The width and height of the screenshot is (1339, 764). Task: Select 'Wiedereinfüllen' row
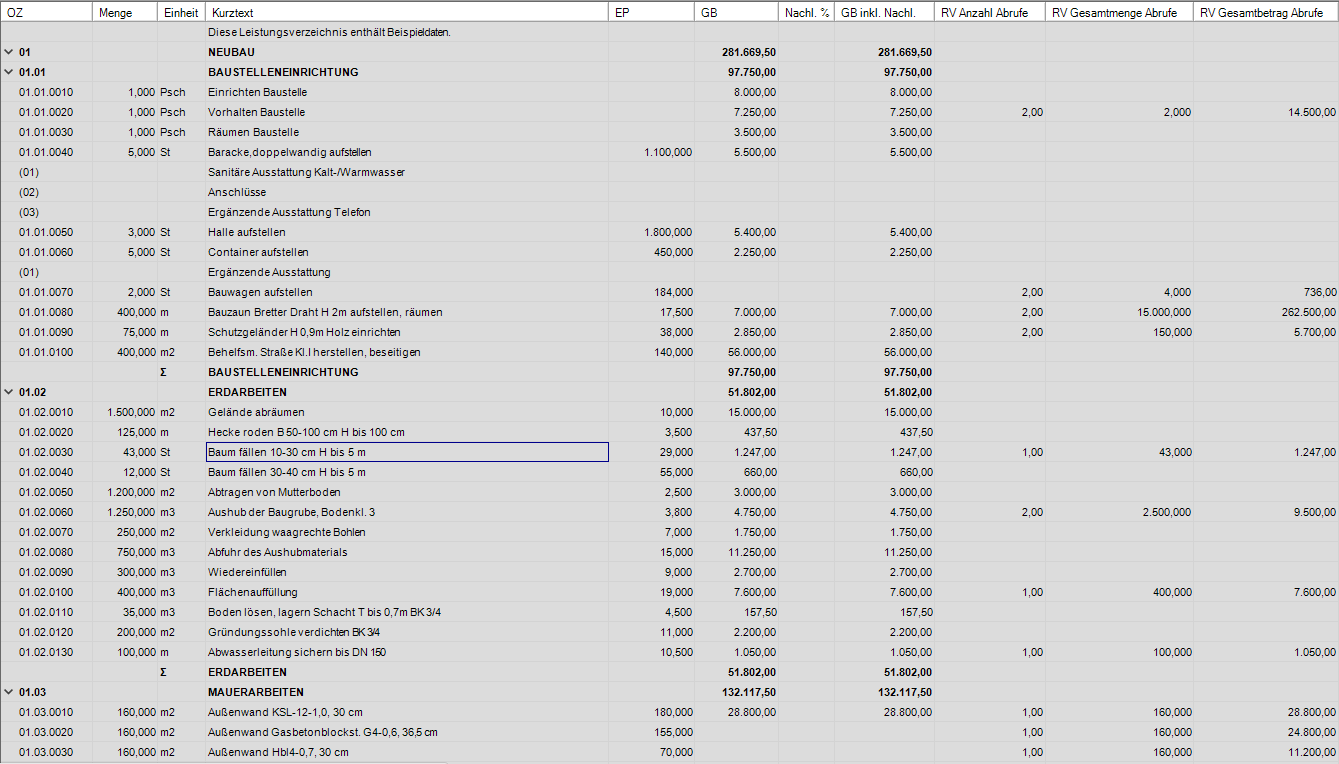pos(669,572)
